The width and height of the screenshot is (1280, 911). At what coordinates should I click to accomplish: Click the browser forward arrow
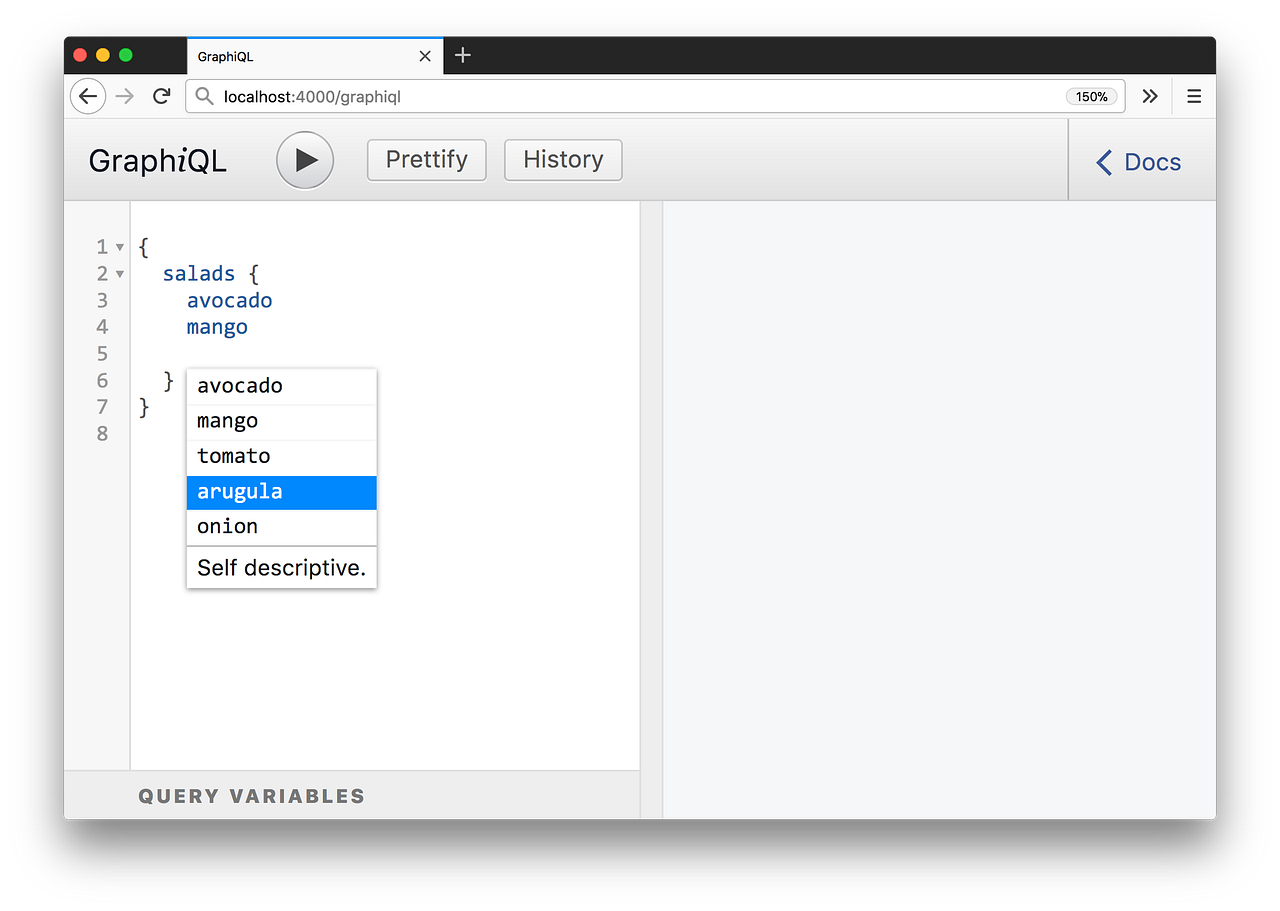tap(124, 96)
